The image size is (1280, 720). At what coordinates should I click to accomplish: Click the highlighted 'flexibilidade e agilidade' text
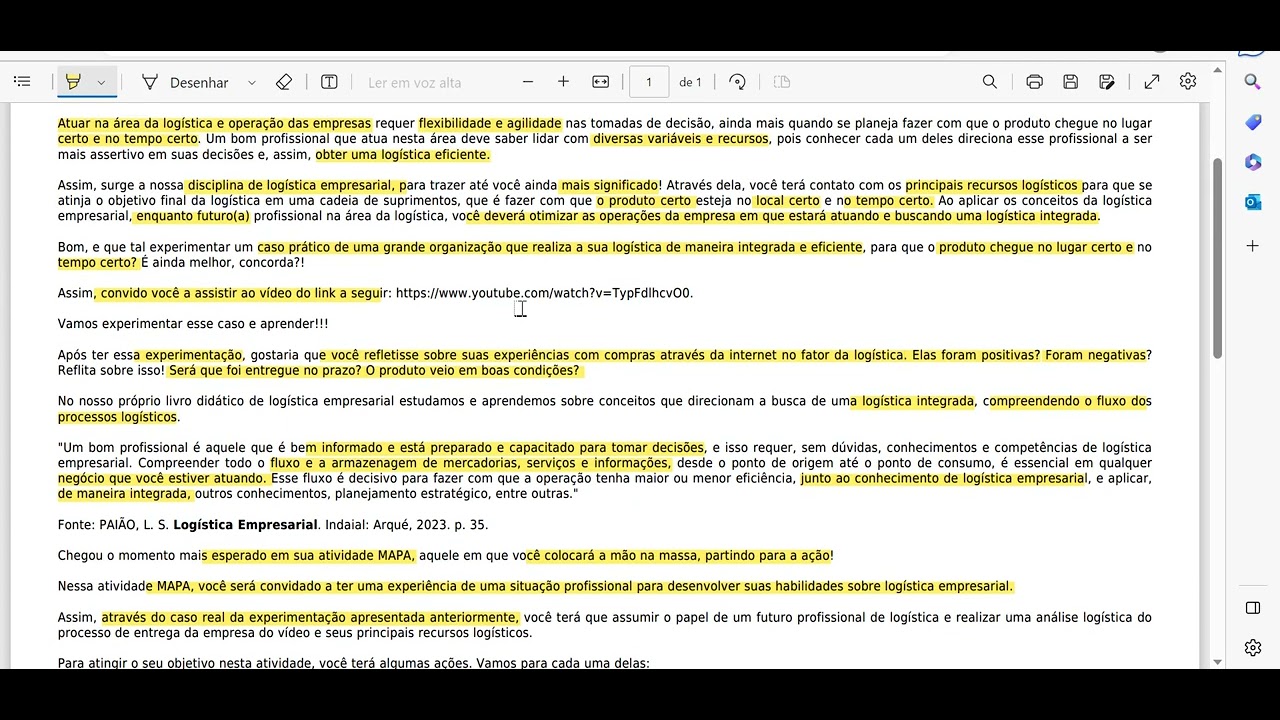tap(490, 124)
